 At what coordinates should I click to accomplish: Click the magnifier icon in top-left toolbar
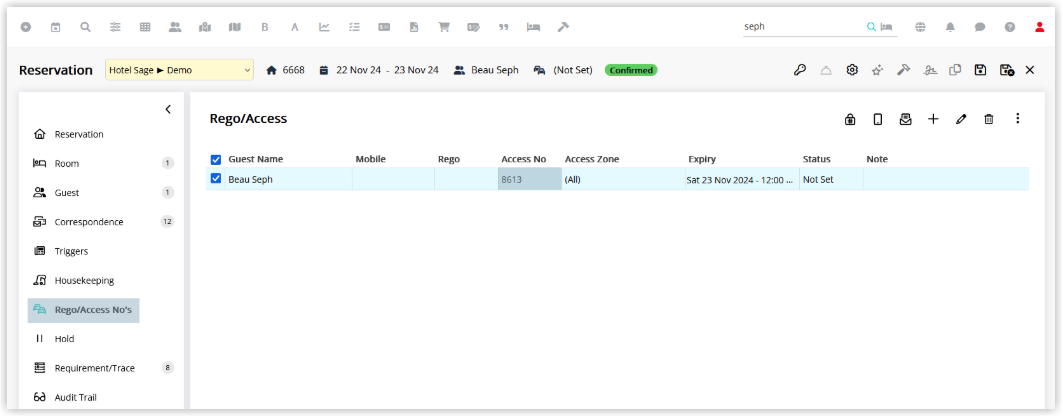[85, 27]
